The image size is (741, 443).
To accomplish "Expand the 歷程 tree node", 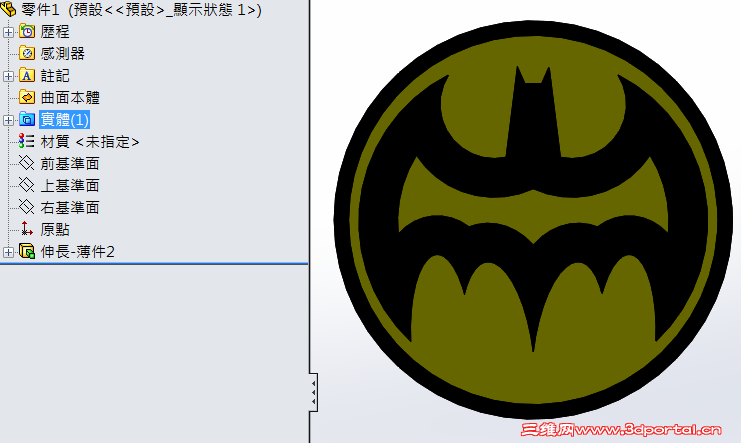I will click(8, 32).
